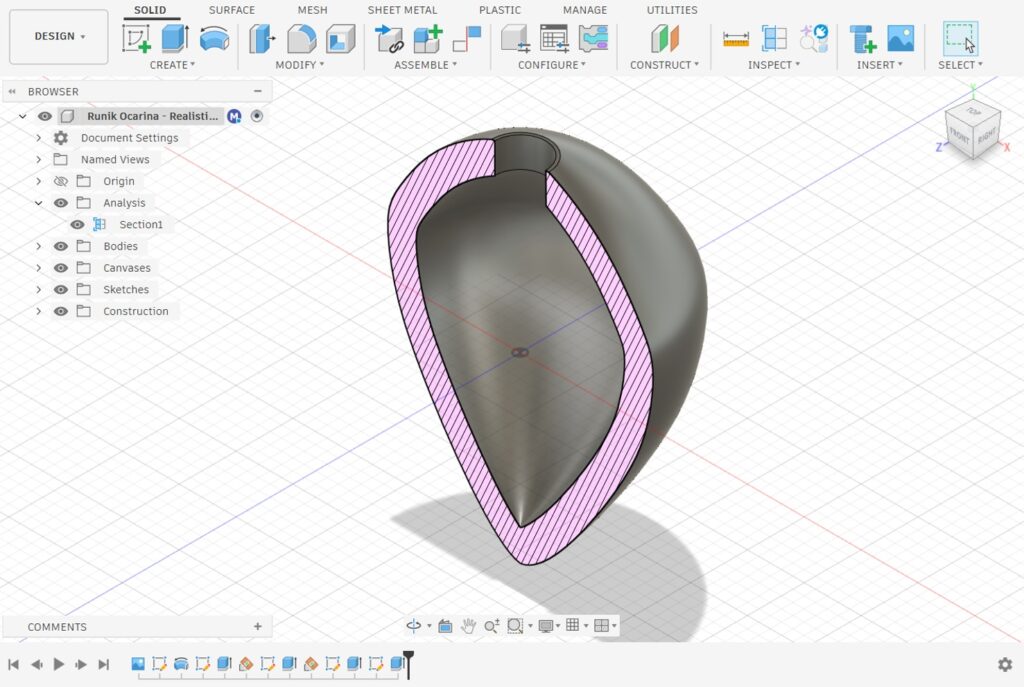The width and height of the screenshot is (1024, 687).
Task: Click the Look At icon
Action: point(445,626)
